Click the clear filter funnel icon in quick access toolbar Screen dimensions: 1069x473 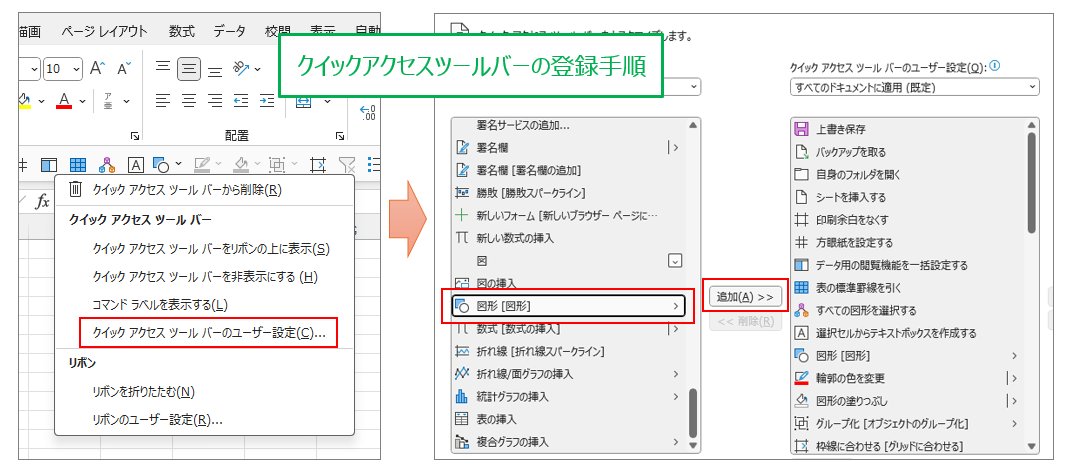(x=348, y=165)
